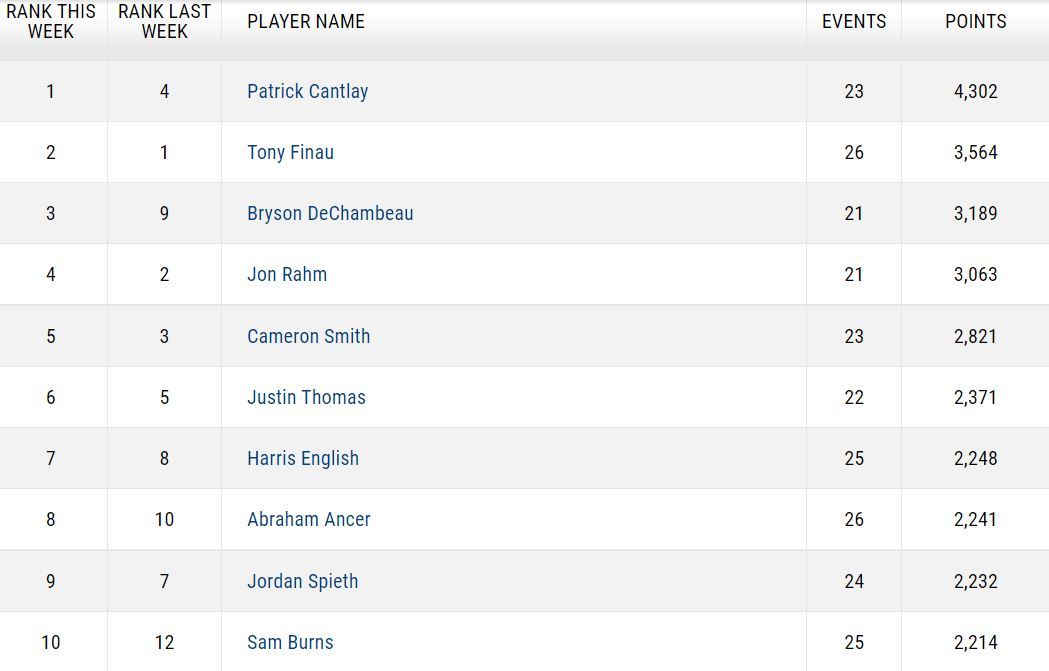The image size is (1049, 671).
Task: Click the Player Name column header
Action: (x=306, y=21)
